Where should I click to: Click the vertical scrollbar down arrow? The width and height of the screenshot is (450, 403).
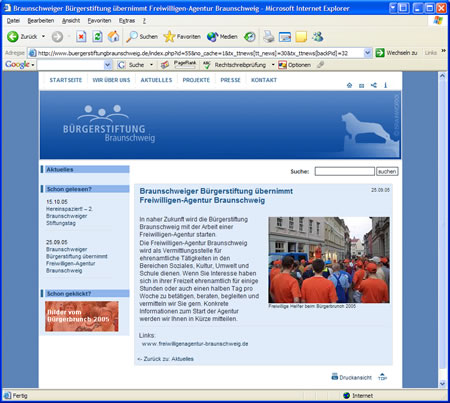click(x=442, y=384)
